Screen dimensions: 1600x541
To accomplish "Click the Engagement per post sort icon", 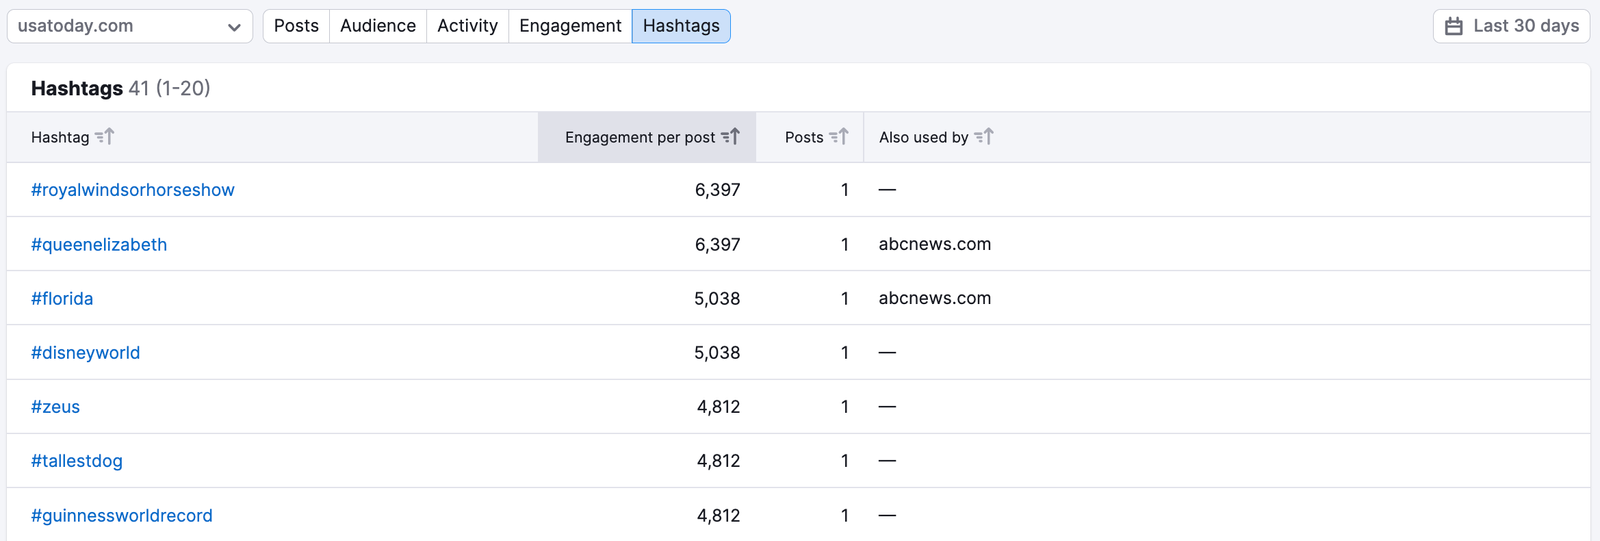I will coord(731,137).
